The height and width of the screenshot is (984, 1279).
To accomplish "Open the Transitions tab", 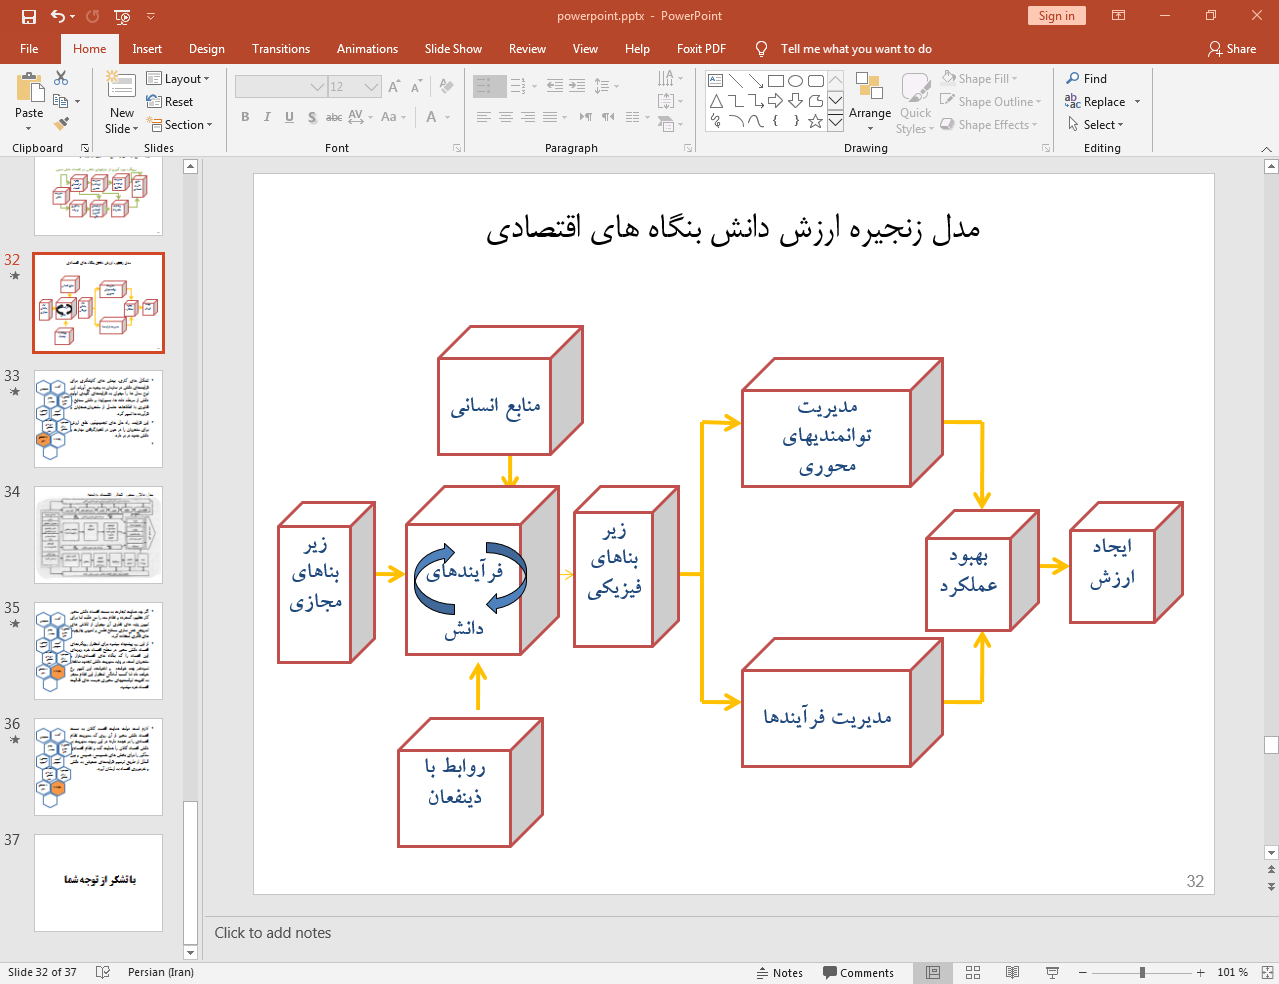I will (x=281, y=48).
